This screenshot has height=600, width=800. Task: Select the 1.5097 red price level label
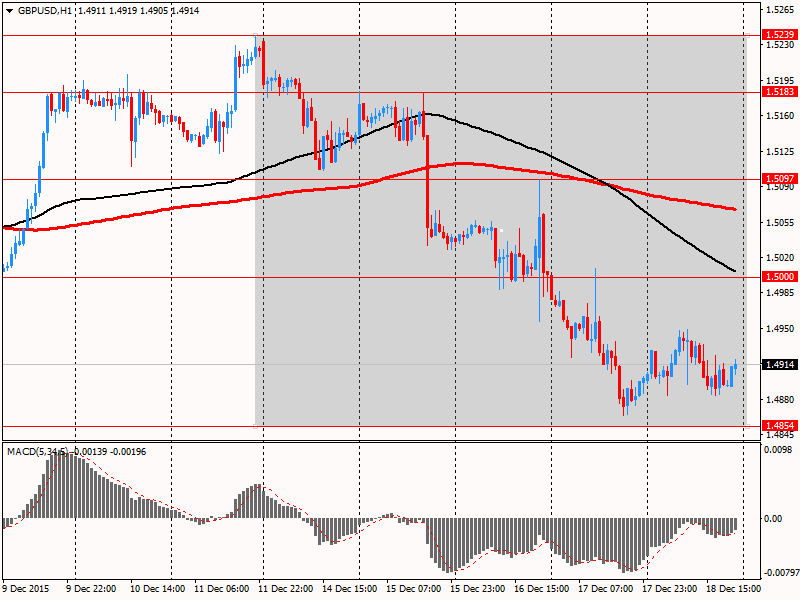click(x=780, y=179)
